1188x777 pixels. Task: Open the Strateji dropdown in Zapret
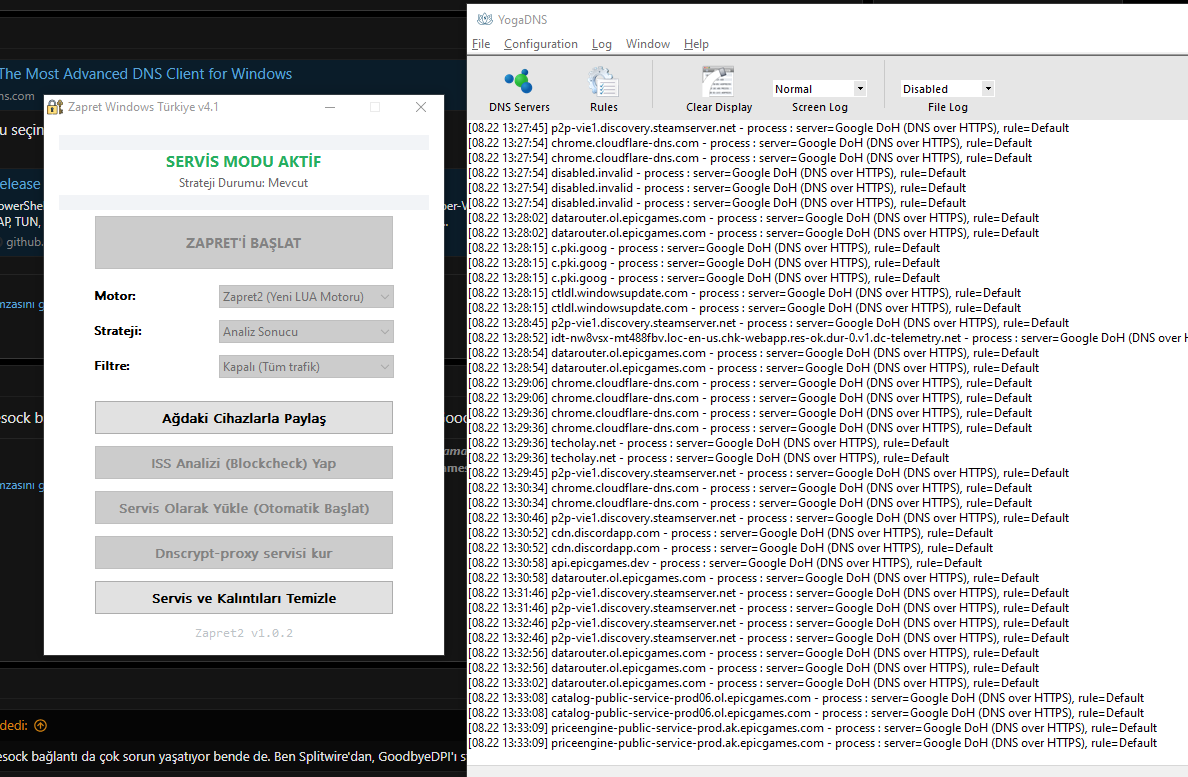[x=306, y=332]
